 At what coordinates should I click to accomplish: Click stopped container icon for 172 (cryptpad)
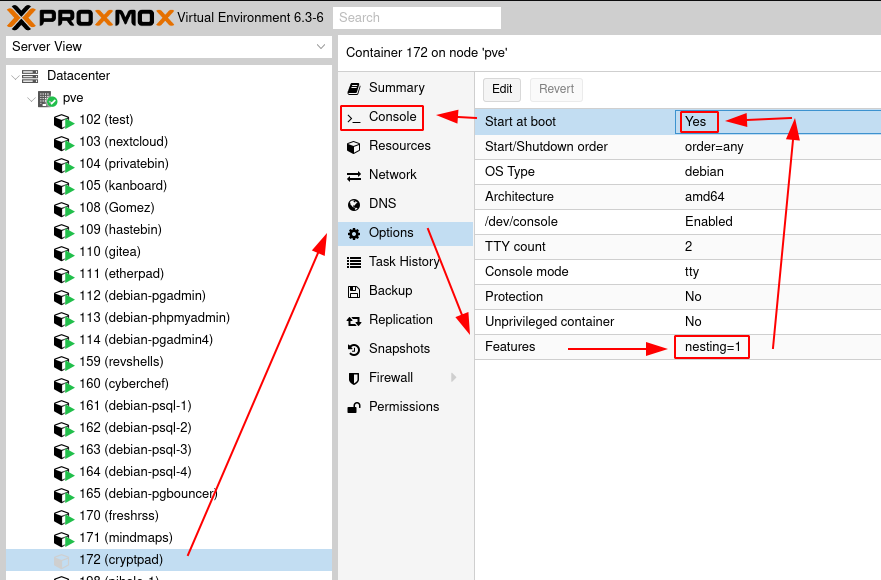point(62,560)
